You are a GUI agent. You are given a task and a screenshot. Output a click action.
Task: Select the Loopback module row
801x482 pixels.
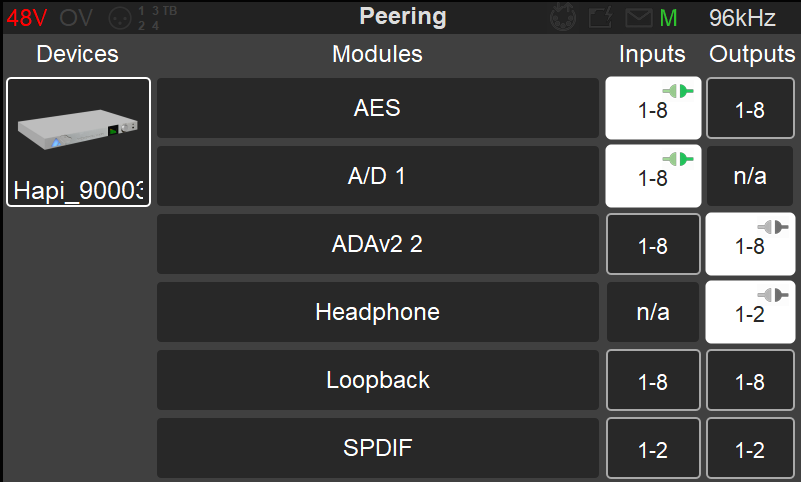click(378, 380)
